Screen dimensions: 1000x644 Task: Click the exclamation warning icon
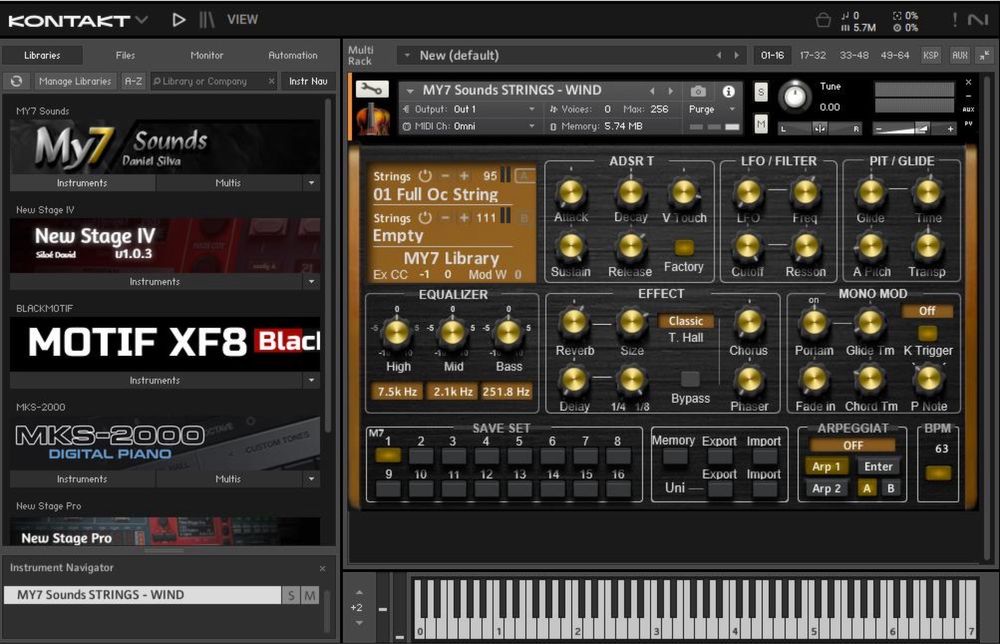pyautogui.click(x=955, y=20)
